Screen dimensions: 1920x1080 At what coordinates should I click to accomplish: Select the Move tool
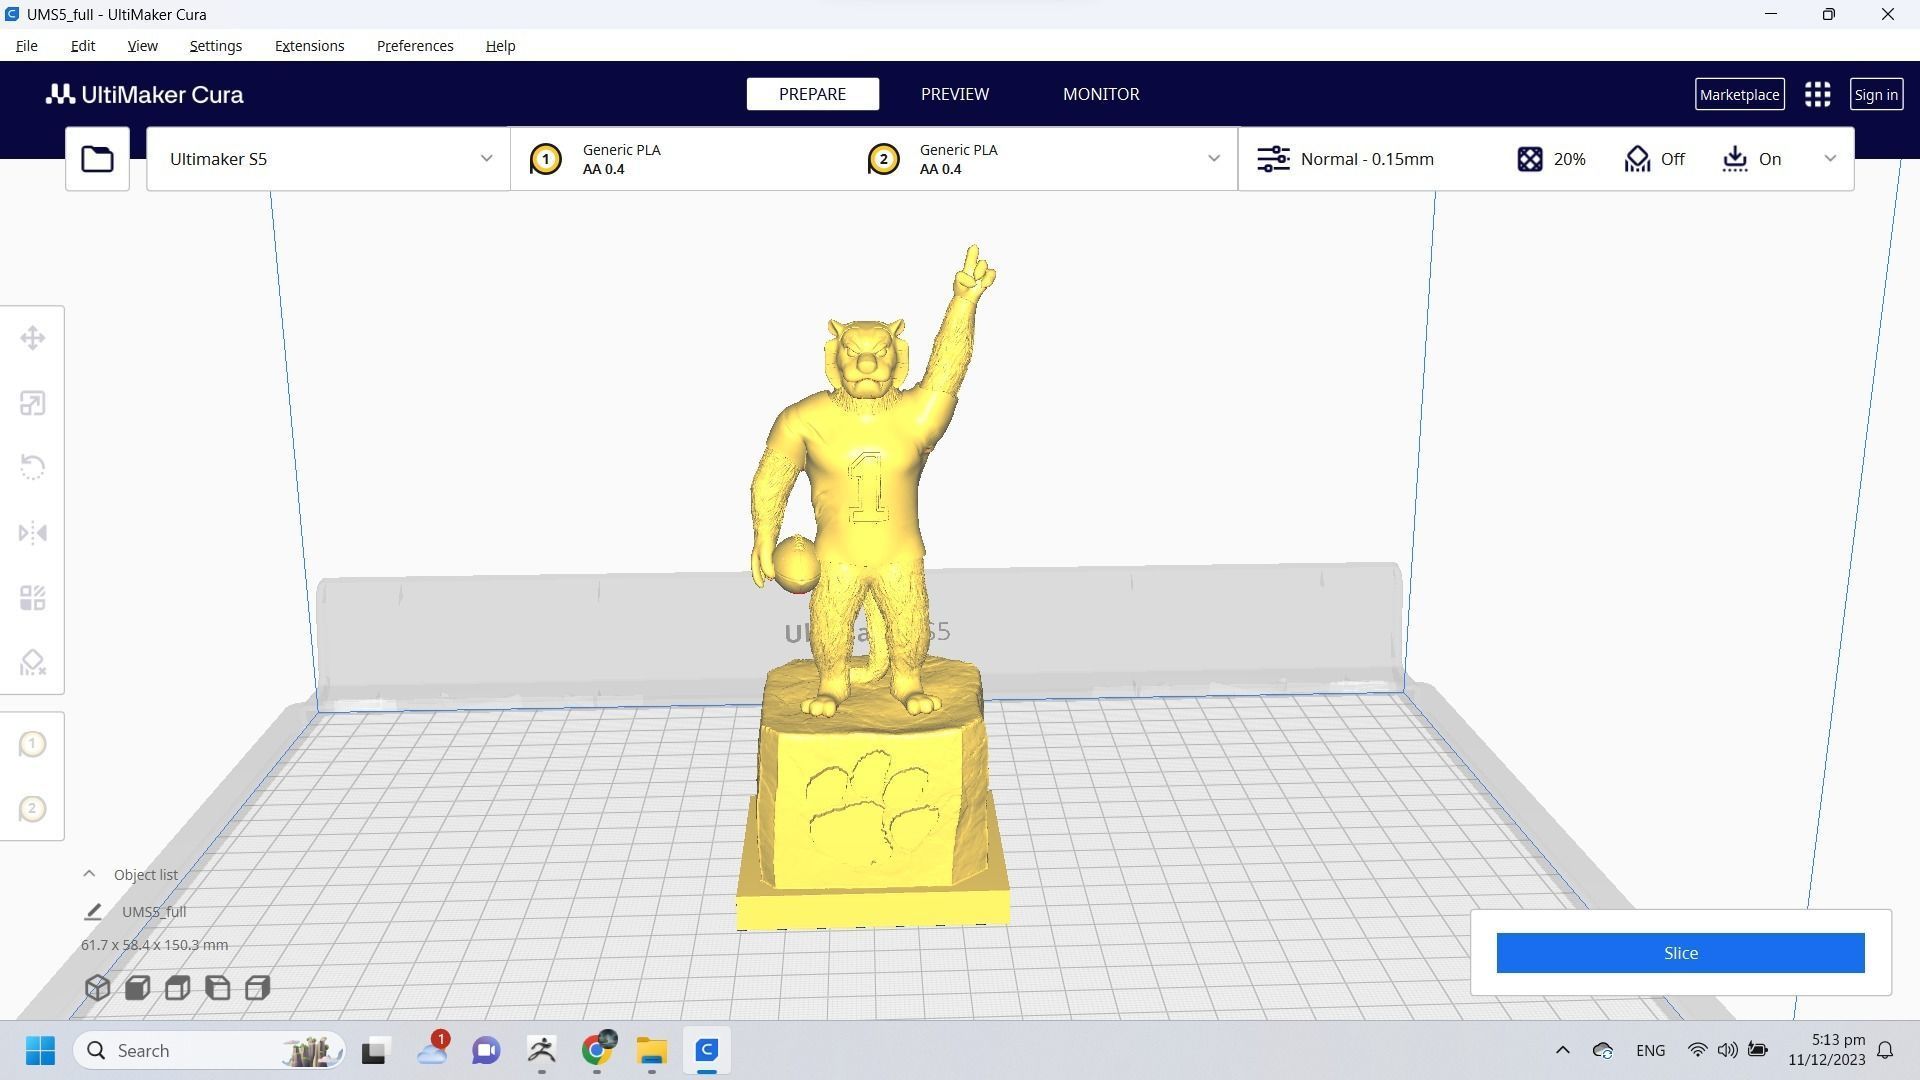coord(32,338)
